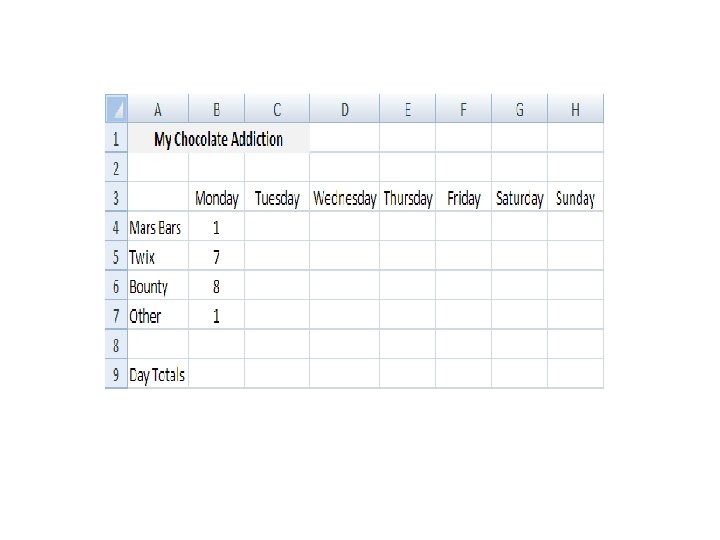This screenshot has height=540, width=720.
Task: Select the Day Totals label cell
Action: point(158,374)
